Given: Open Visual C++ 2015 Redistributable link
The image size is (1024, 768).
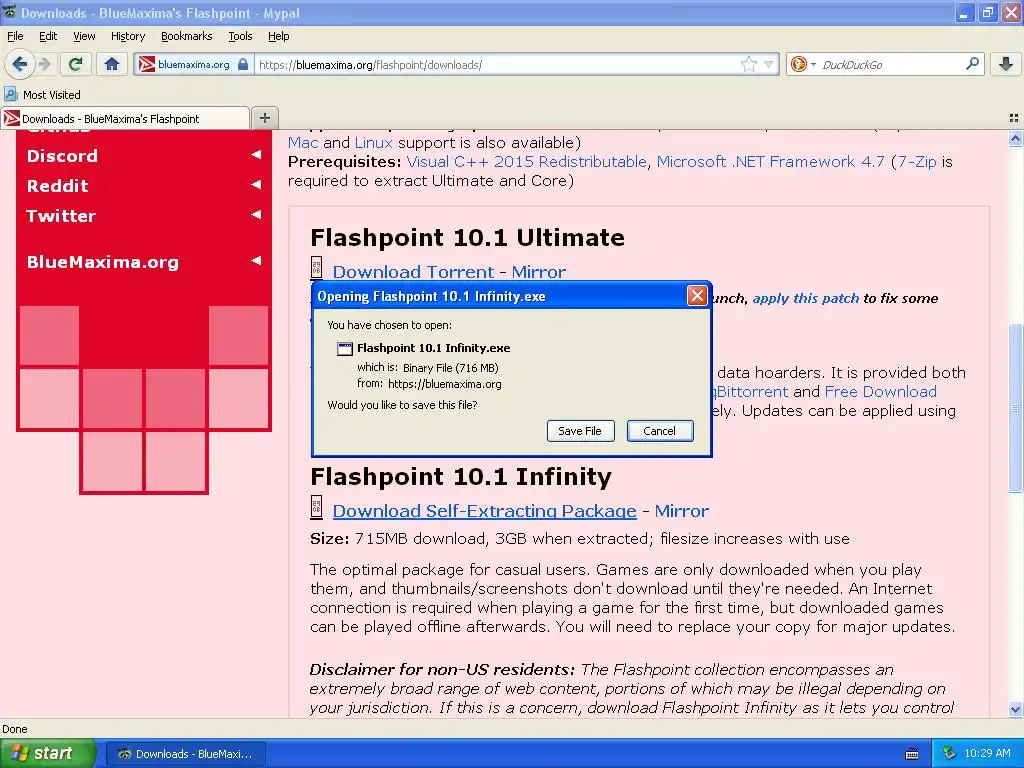Looking at the screenshot, I should [526, 161].
